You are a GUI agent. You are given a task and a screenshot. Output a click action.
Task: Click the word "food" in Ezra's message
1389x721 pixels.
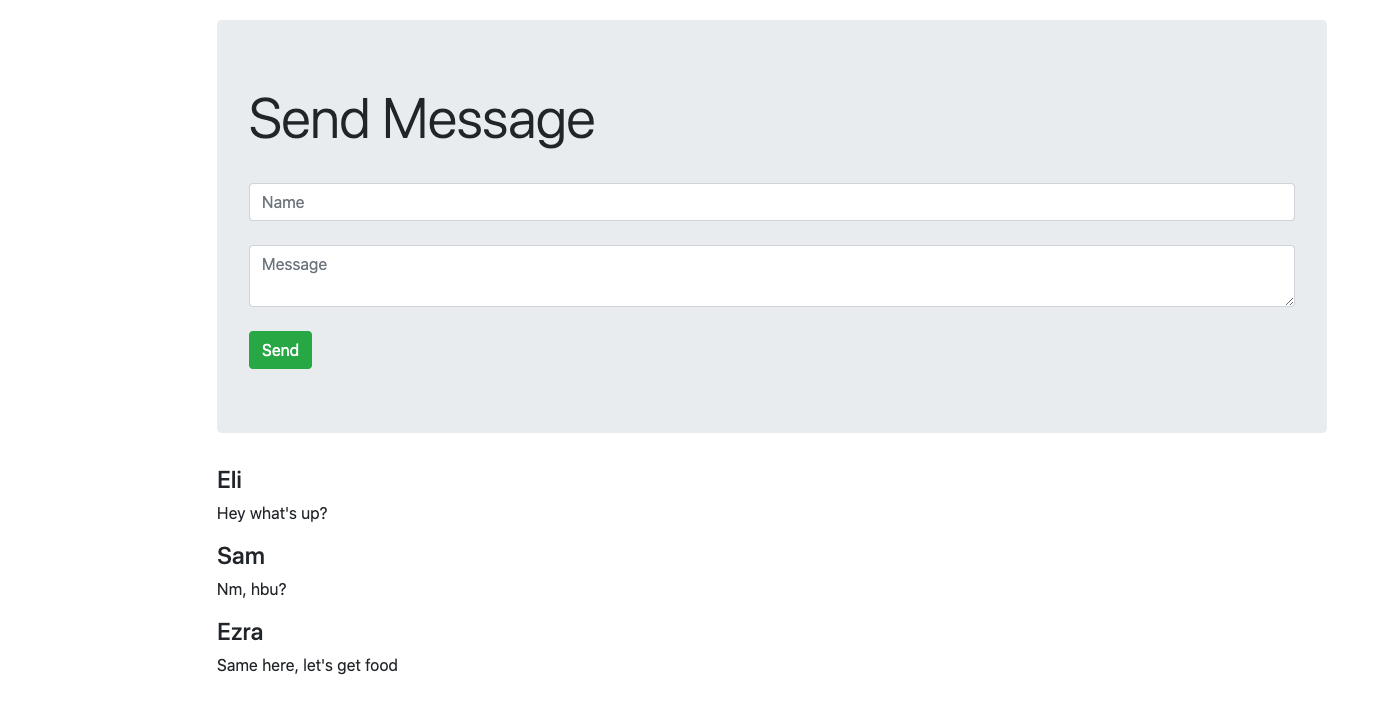[380, 666]
